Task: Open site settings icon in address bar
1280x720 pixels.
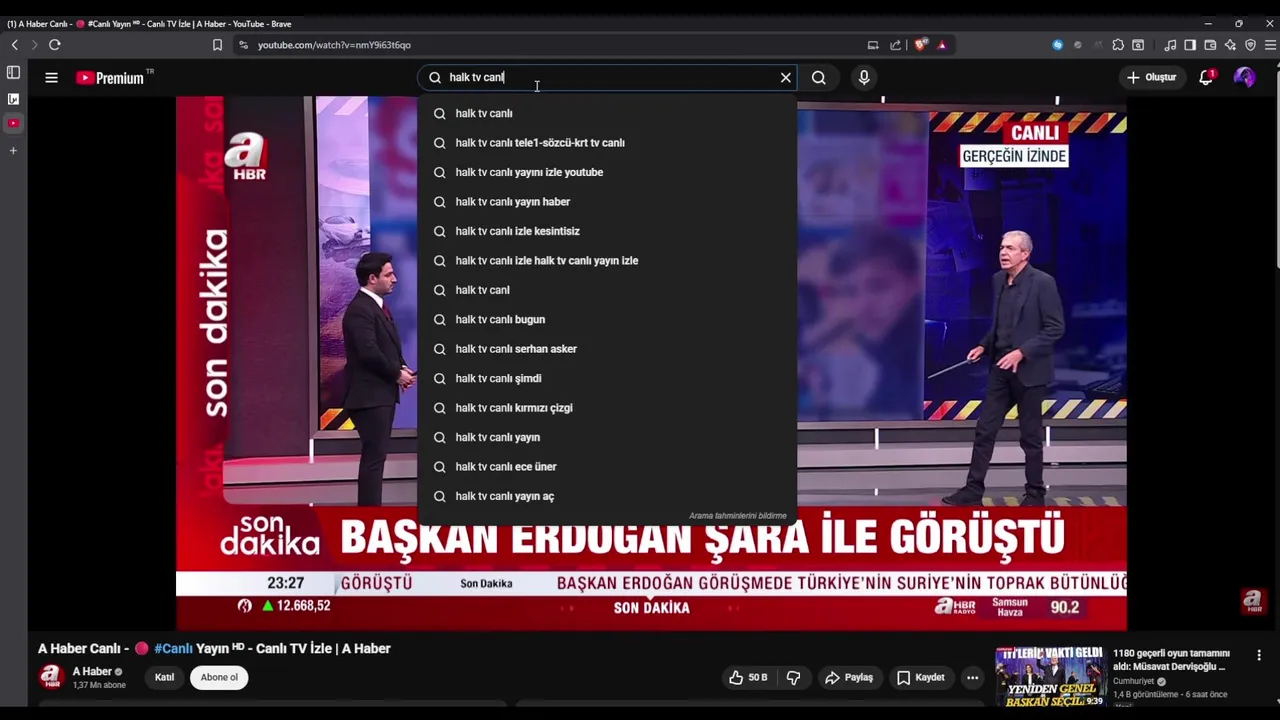Action: point(243,45)
